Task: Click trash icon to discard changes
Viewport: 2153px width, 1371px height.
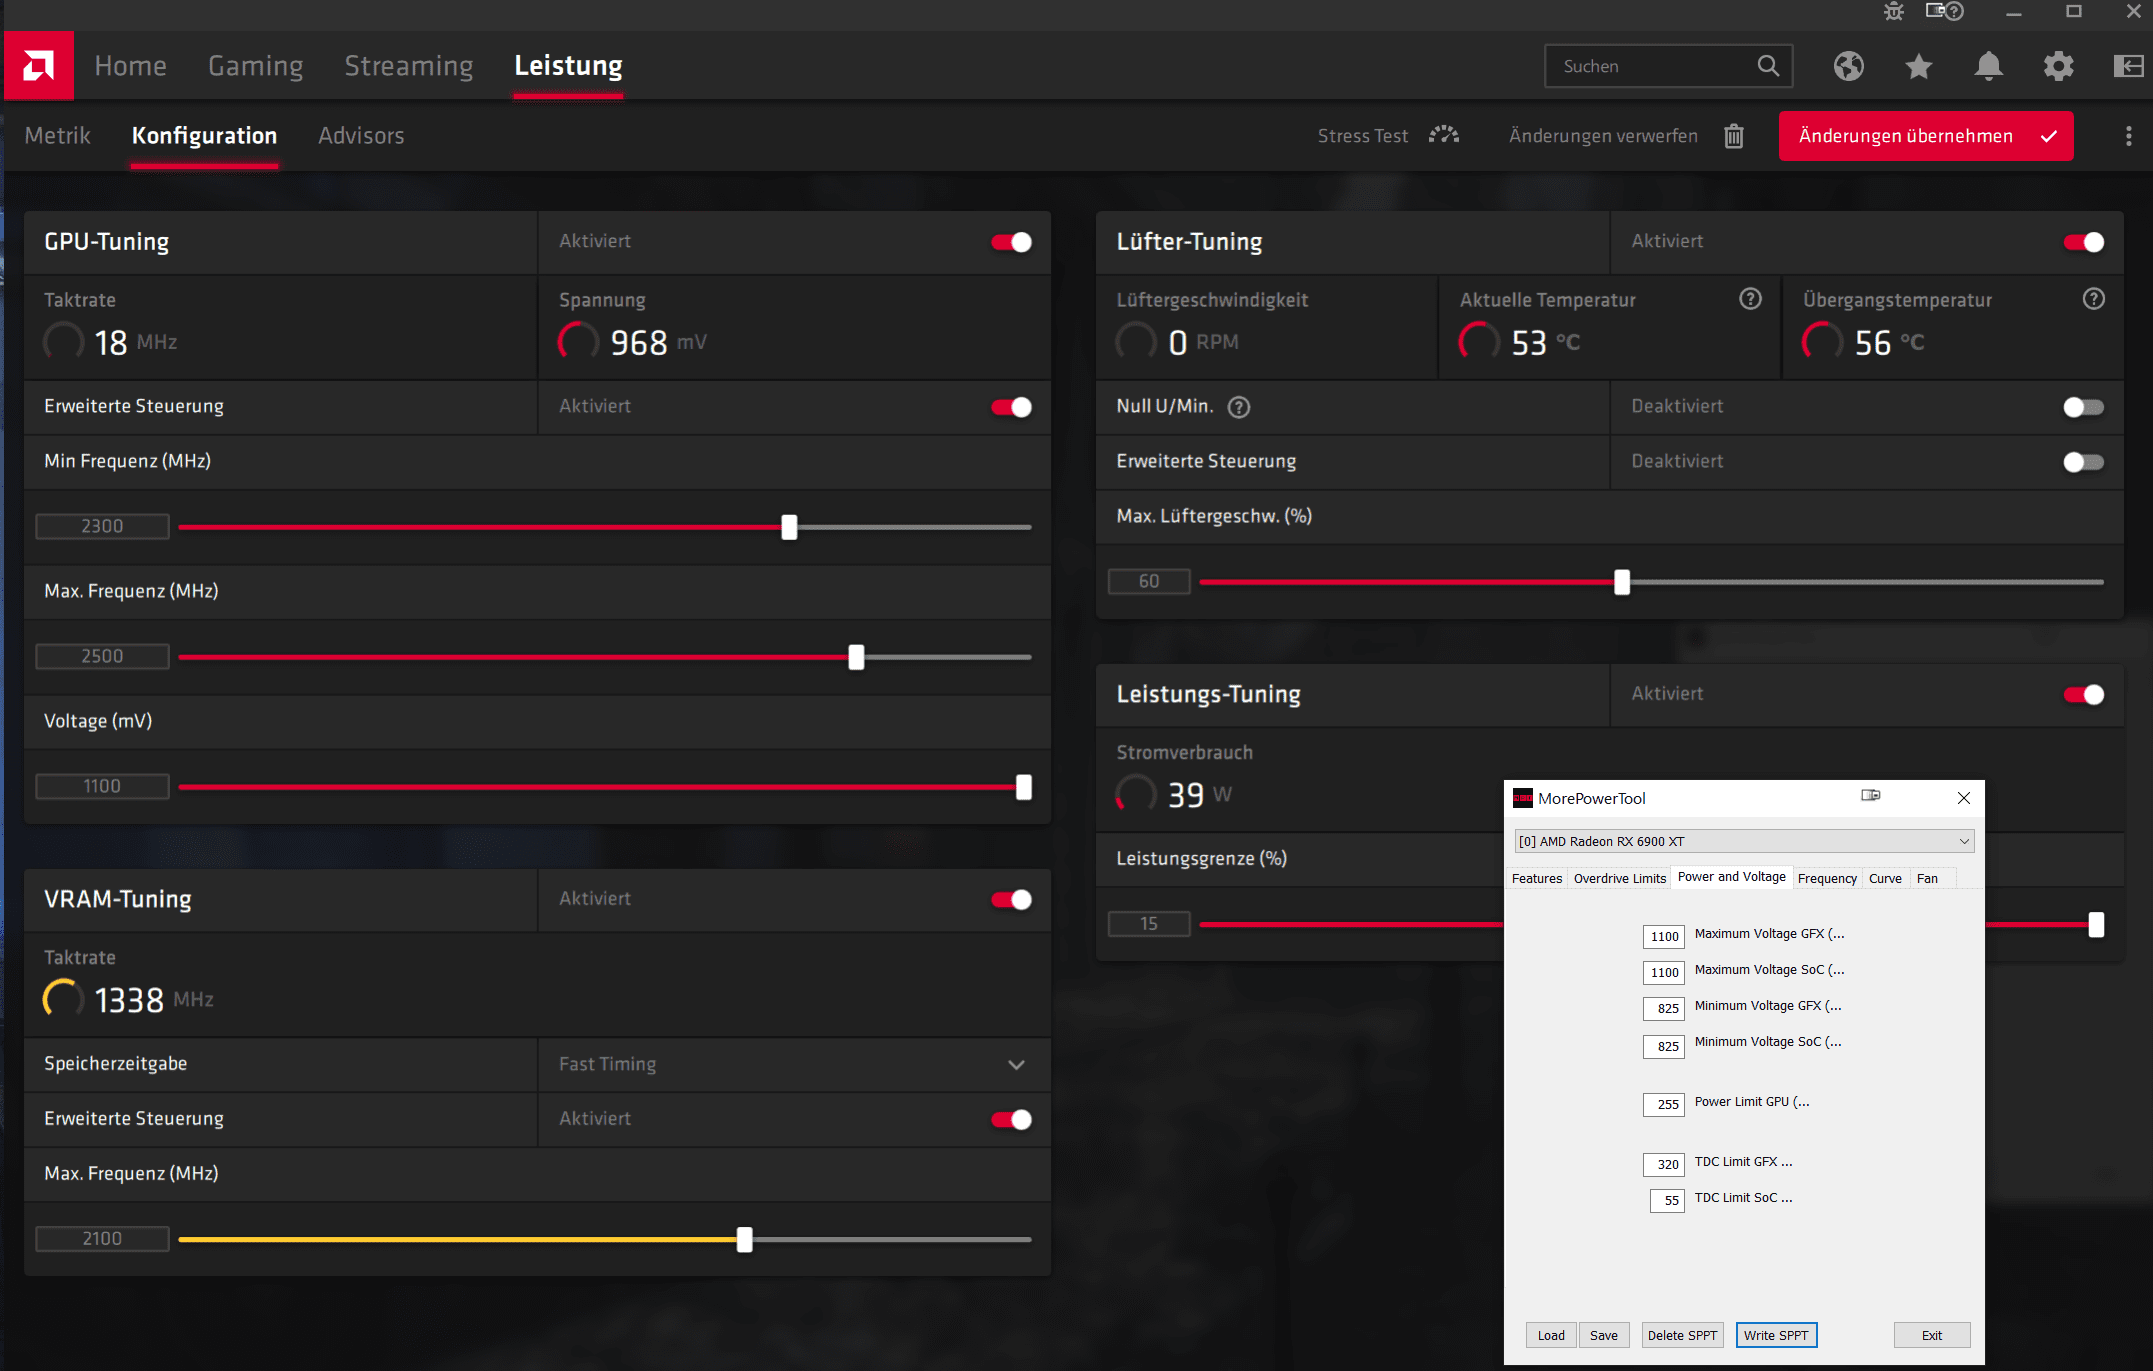Action: click(1734, 136)
